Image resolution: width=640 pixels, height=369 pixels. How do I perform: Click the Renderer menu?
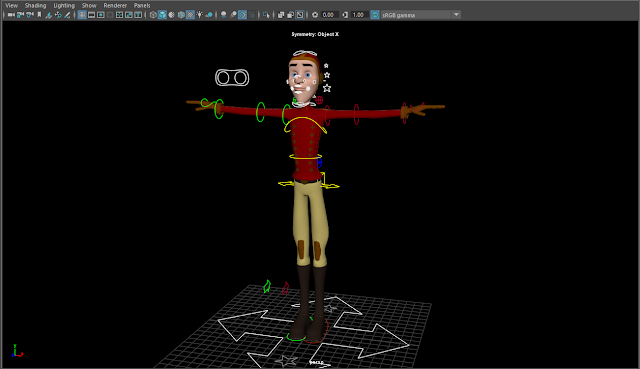(x=115, y=5)
